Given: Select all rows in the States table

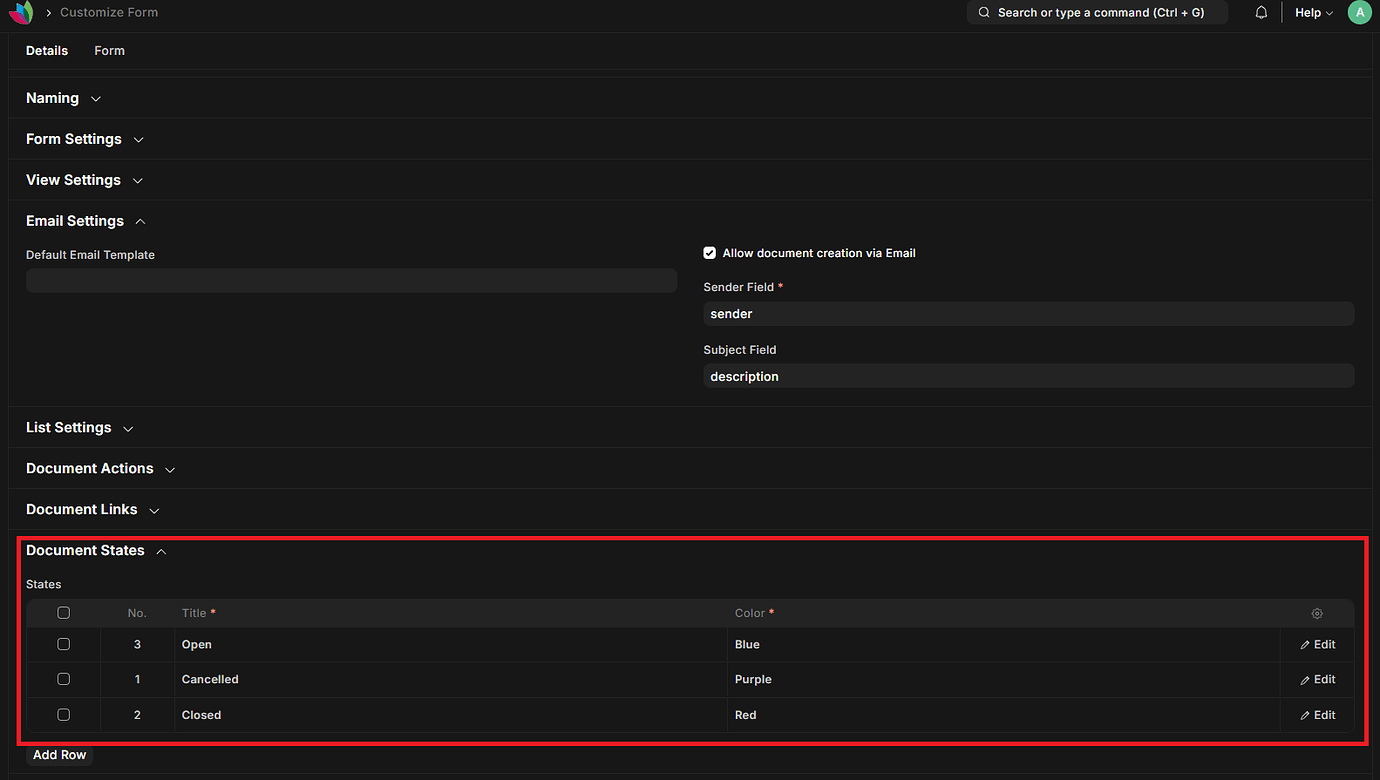Looking at the screenshot, I should (63, 612).
